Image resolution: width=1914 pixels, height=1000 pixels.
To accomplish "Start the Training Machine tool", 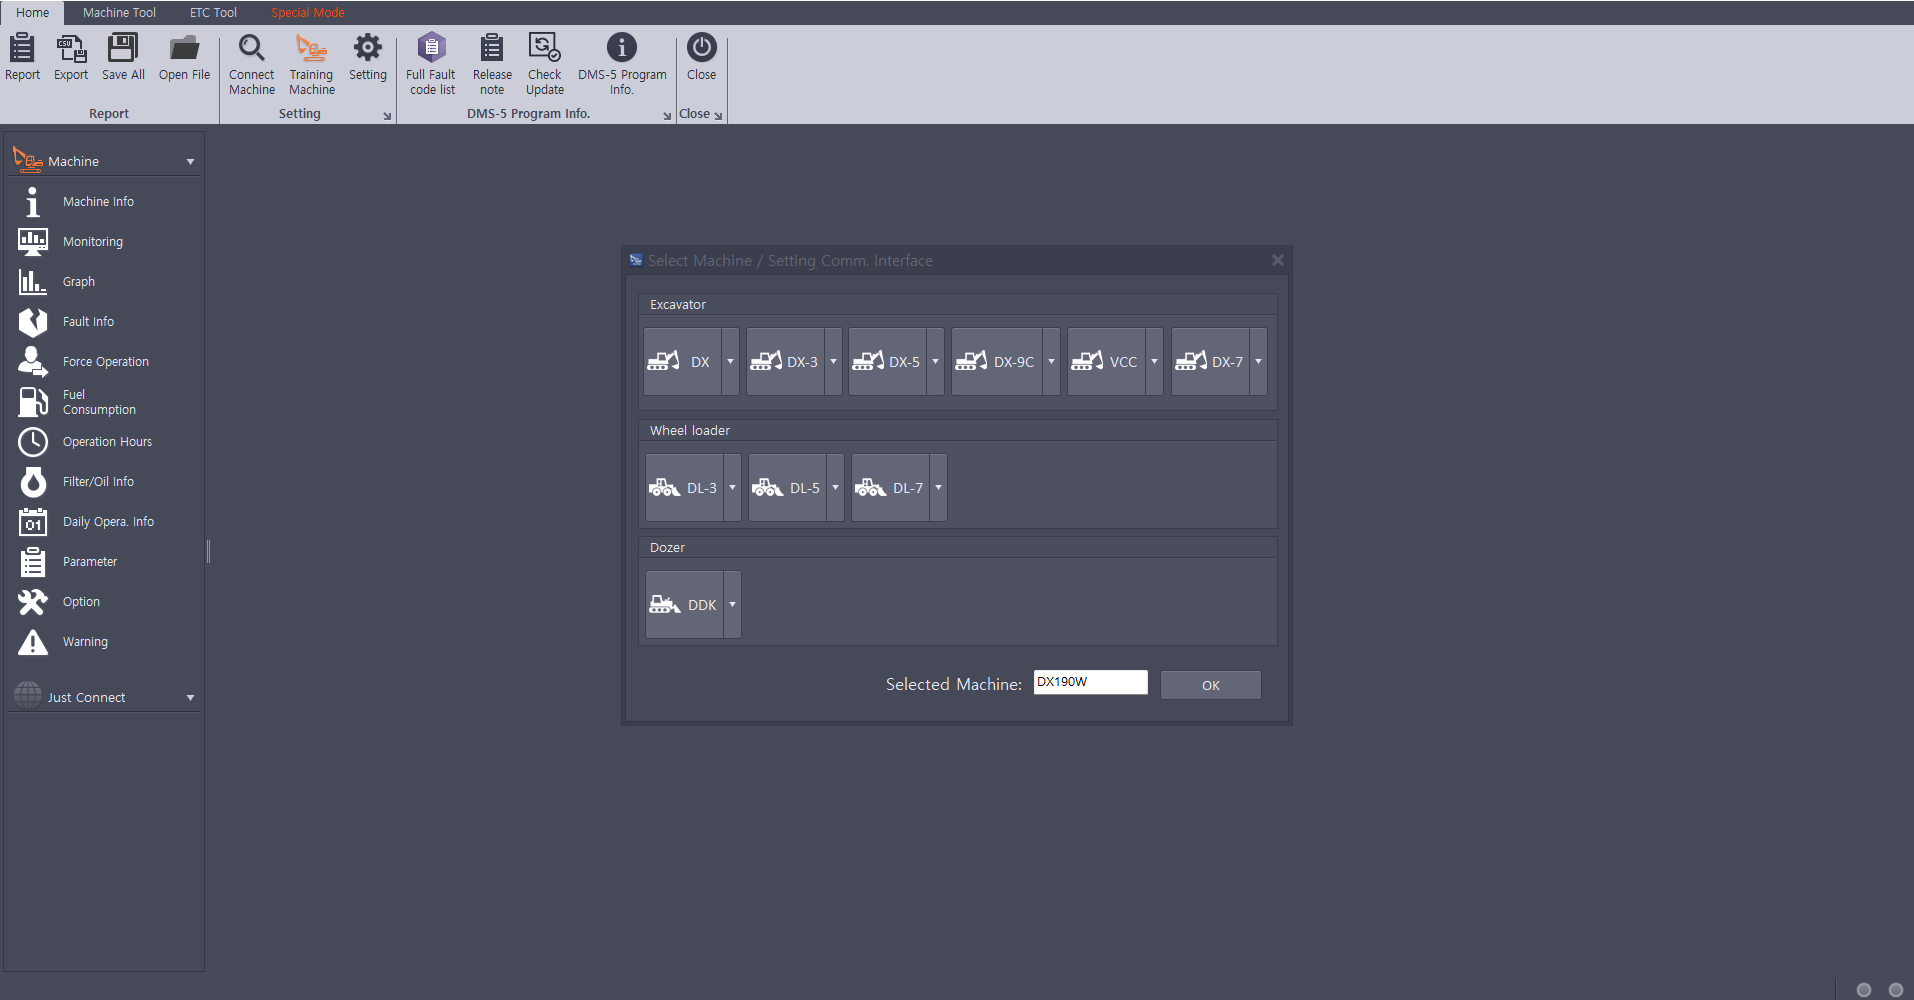I will coord(312,64).
